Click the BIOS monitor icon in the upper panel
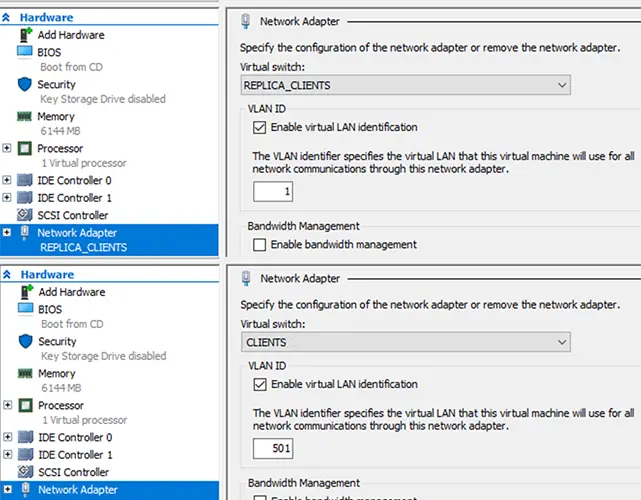The image size is (641, 500). [x=25, y=52]
